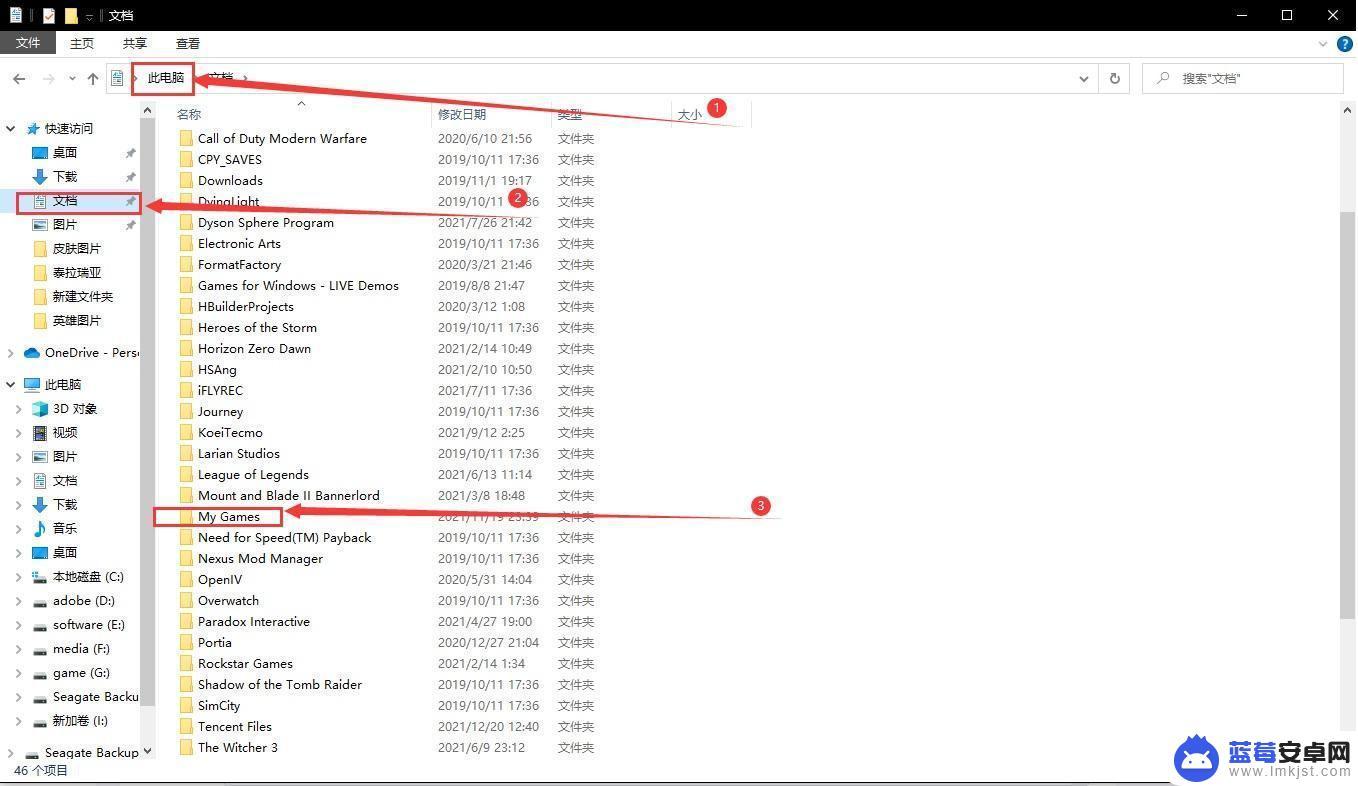
Task: Switch to the 主页 ribbon tab
Action: 82,44
